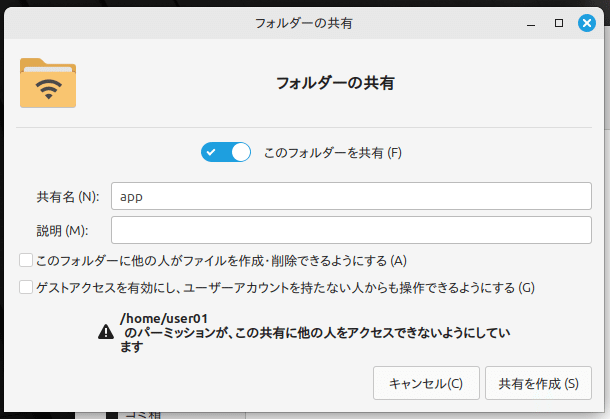Click the このフォルダーを共有 (F) label
This screenshot has height=419, width=610.
tap(333, 153)
